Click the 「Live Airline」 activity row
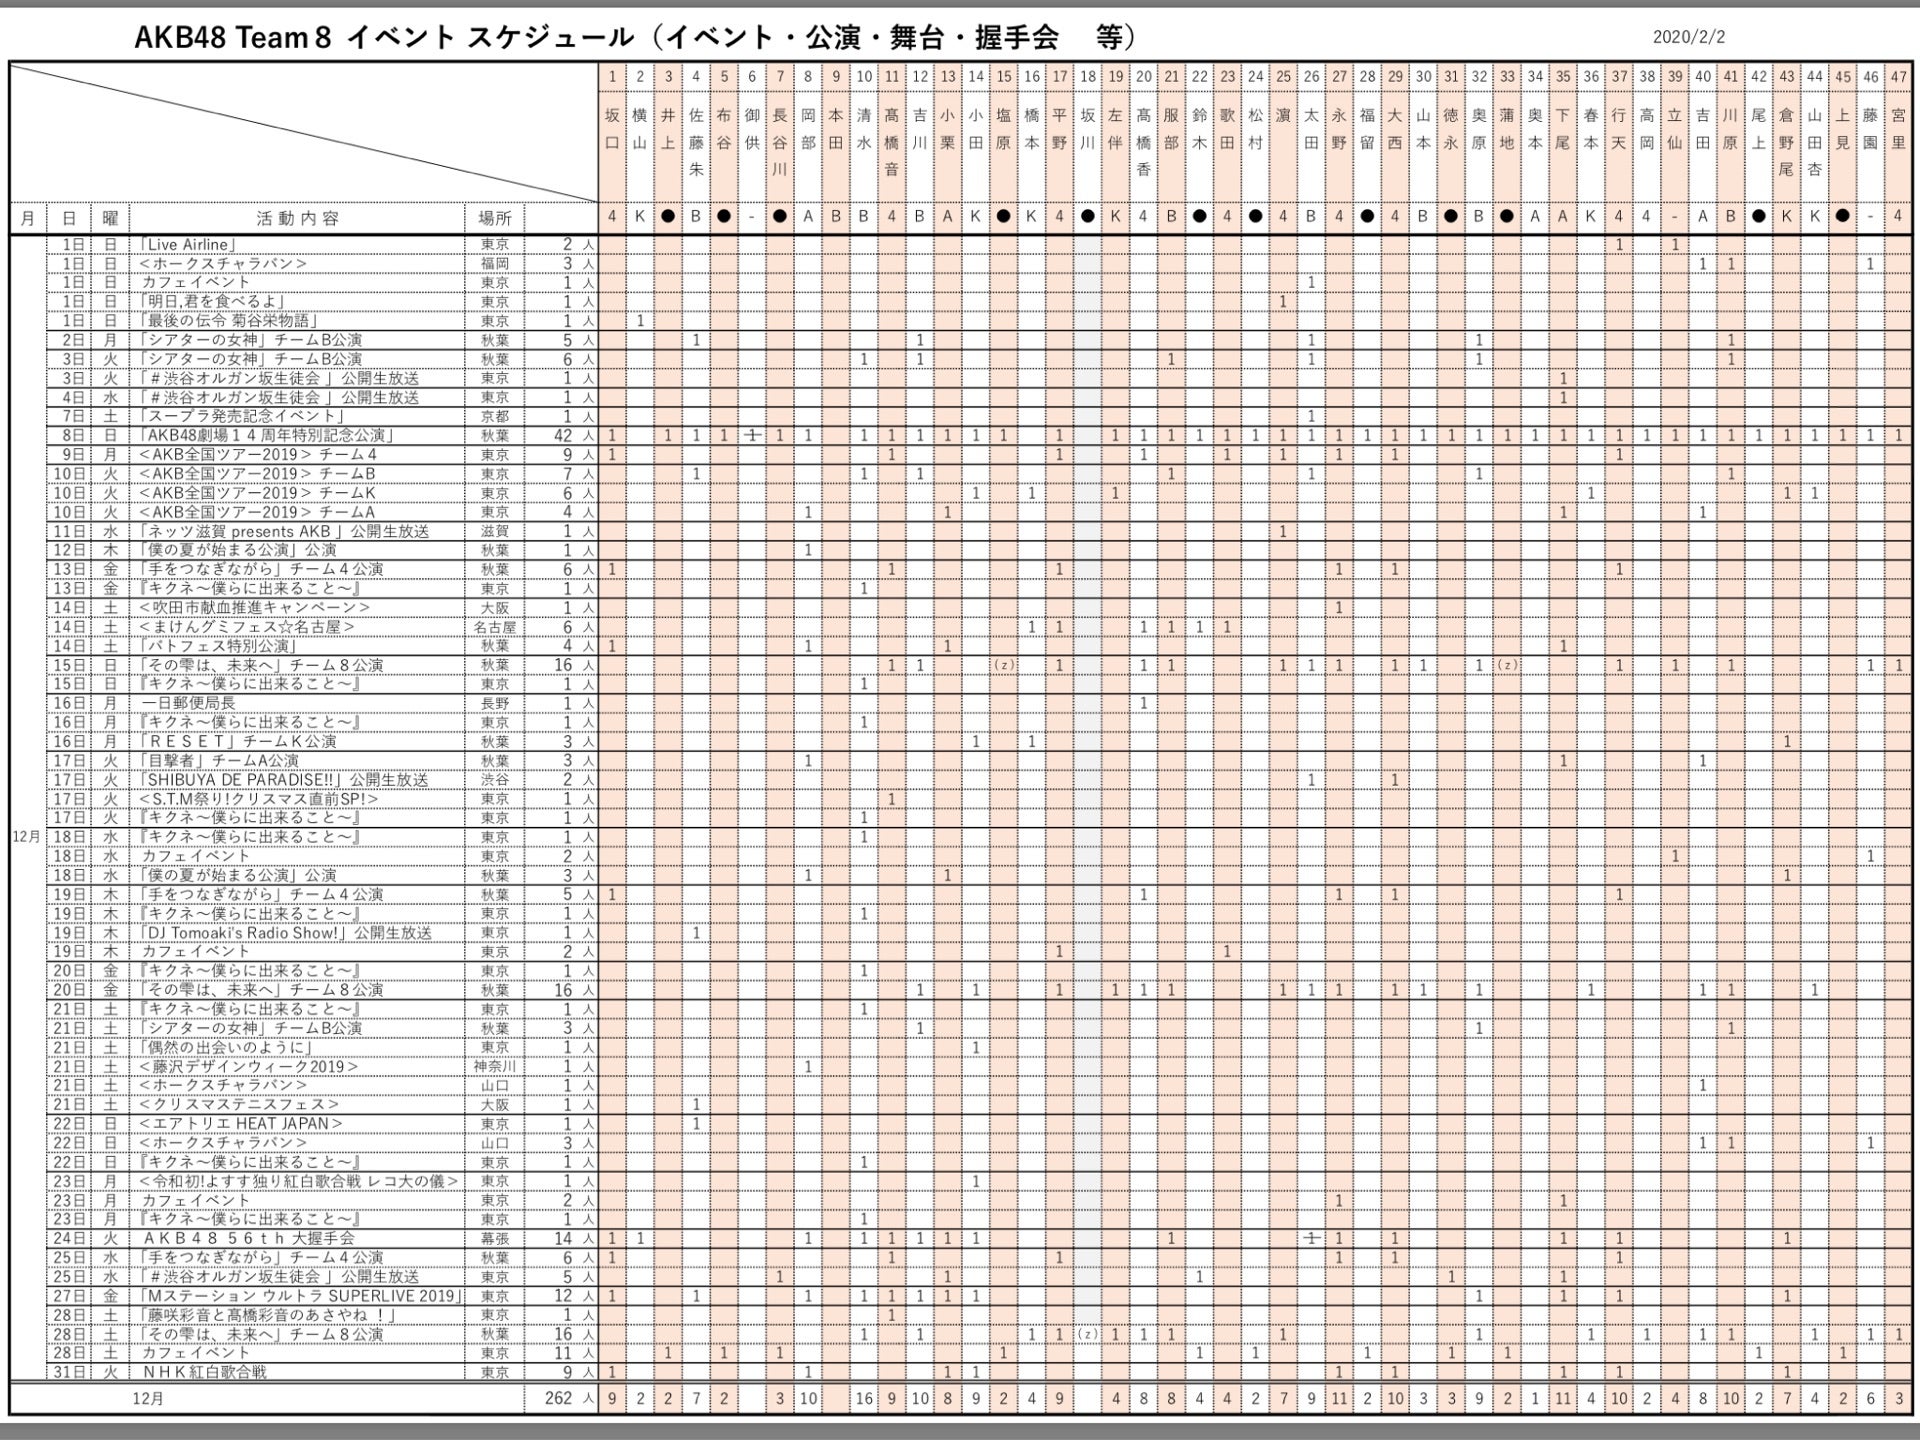 click(x=188, y=244)
